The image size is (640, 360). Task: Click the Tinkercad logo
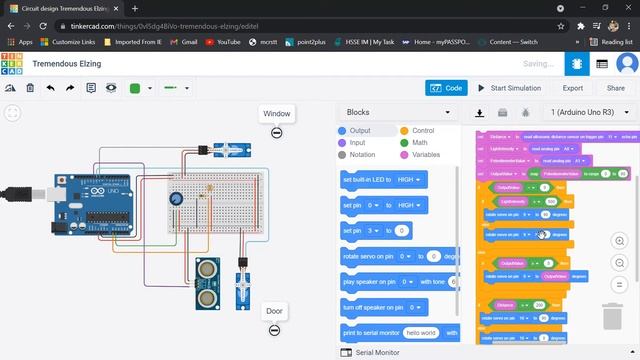[12, 64]
